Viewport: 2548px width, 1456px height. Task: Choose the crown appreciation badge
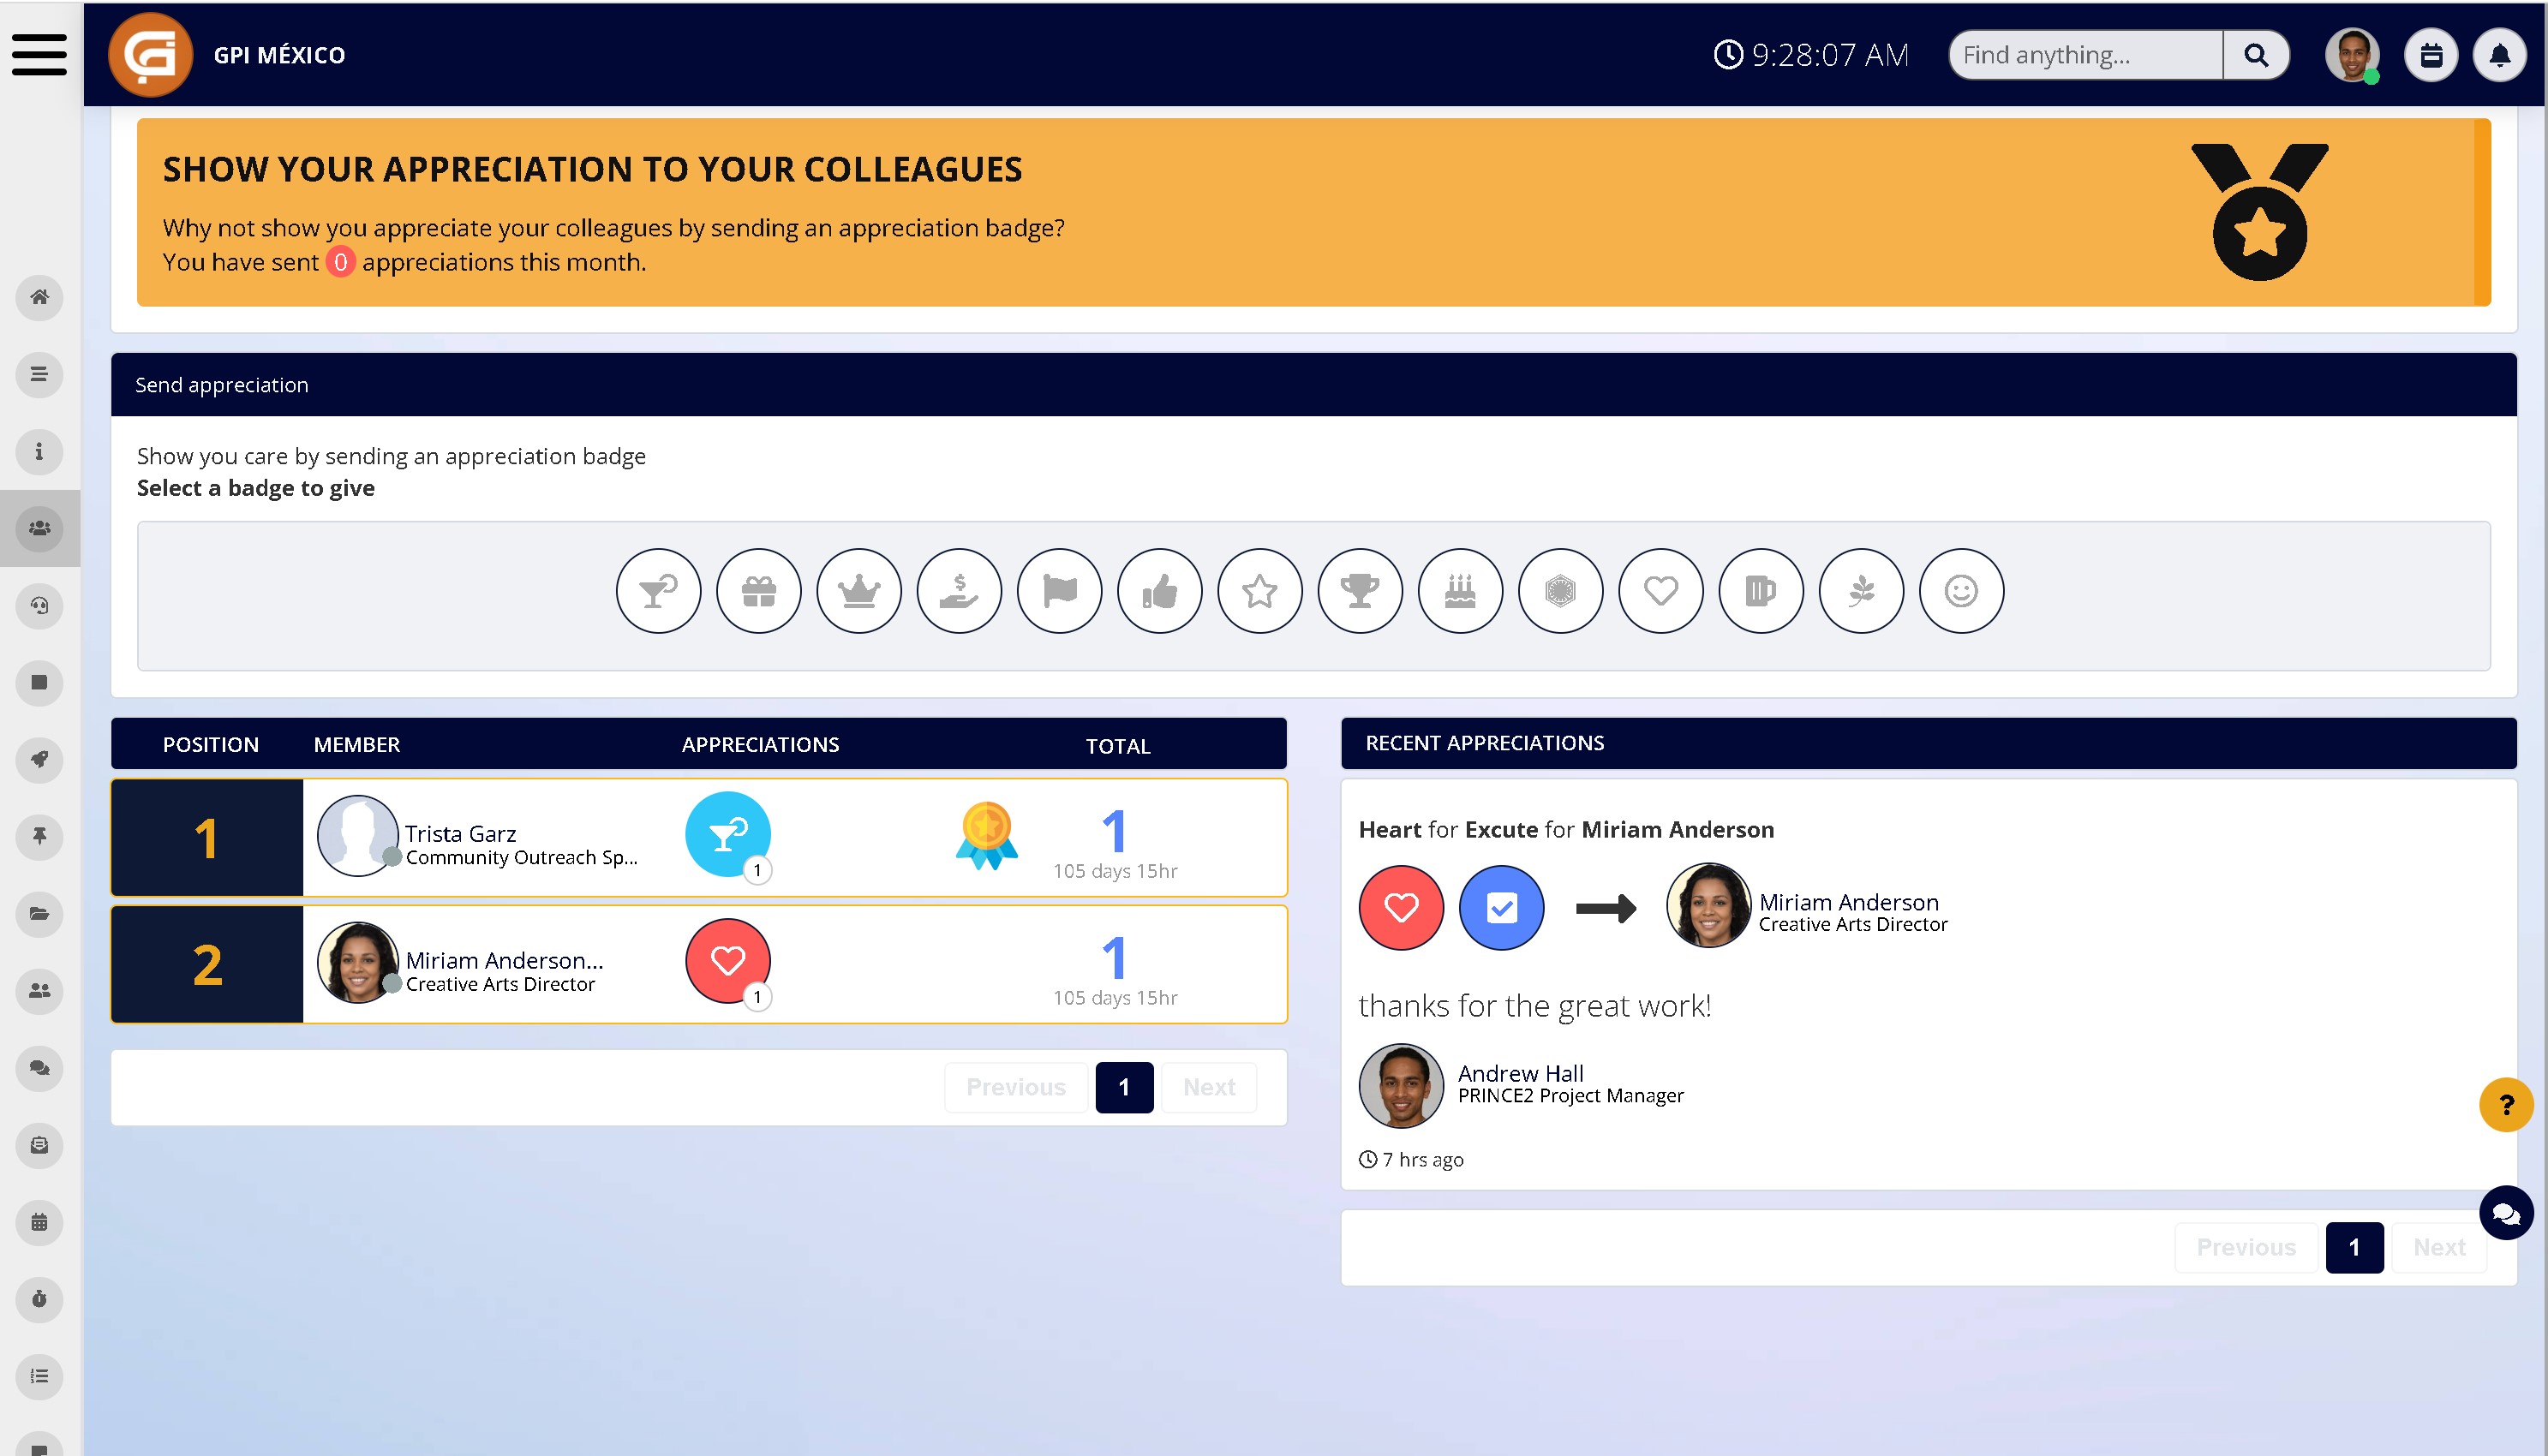[x=858, y=591]
